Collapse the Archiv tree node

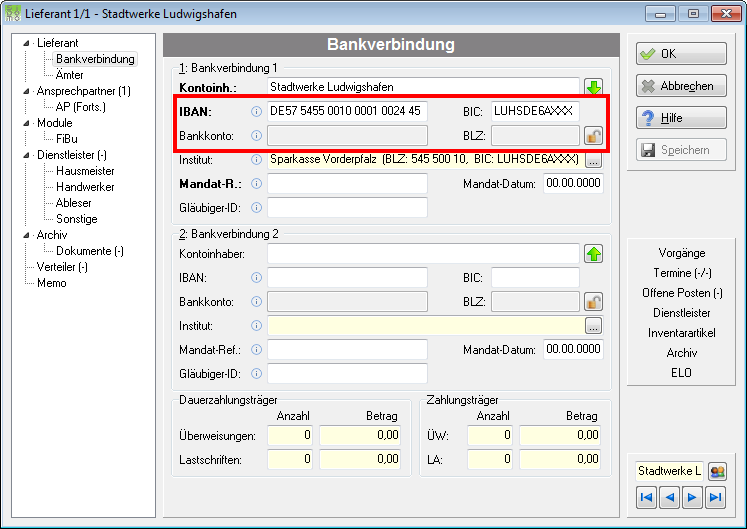point(27,235)
